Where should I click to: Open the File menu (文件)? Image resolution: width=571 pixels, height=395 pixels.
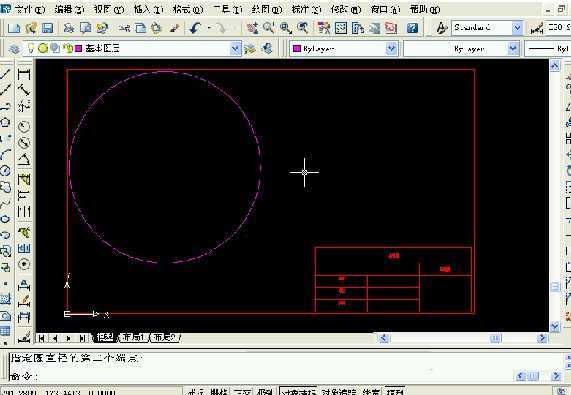point(30,9)
